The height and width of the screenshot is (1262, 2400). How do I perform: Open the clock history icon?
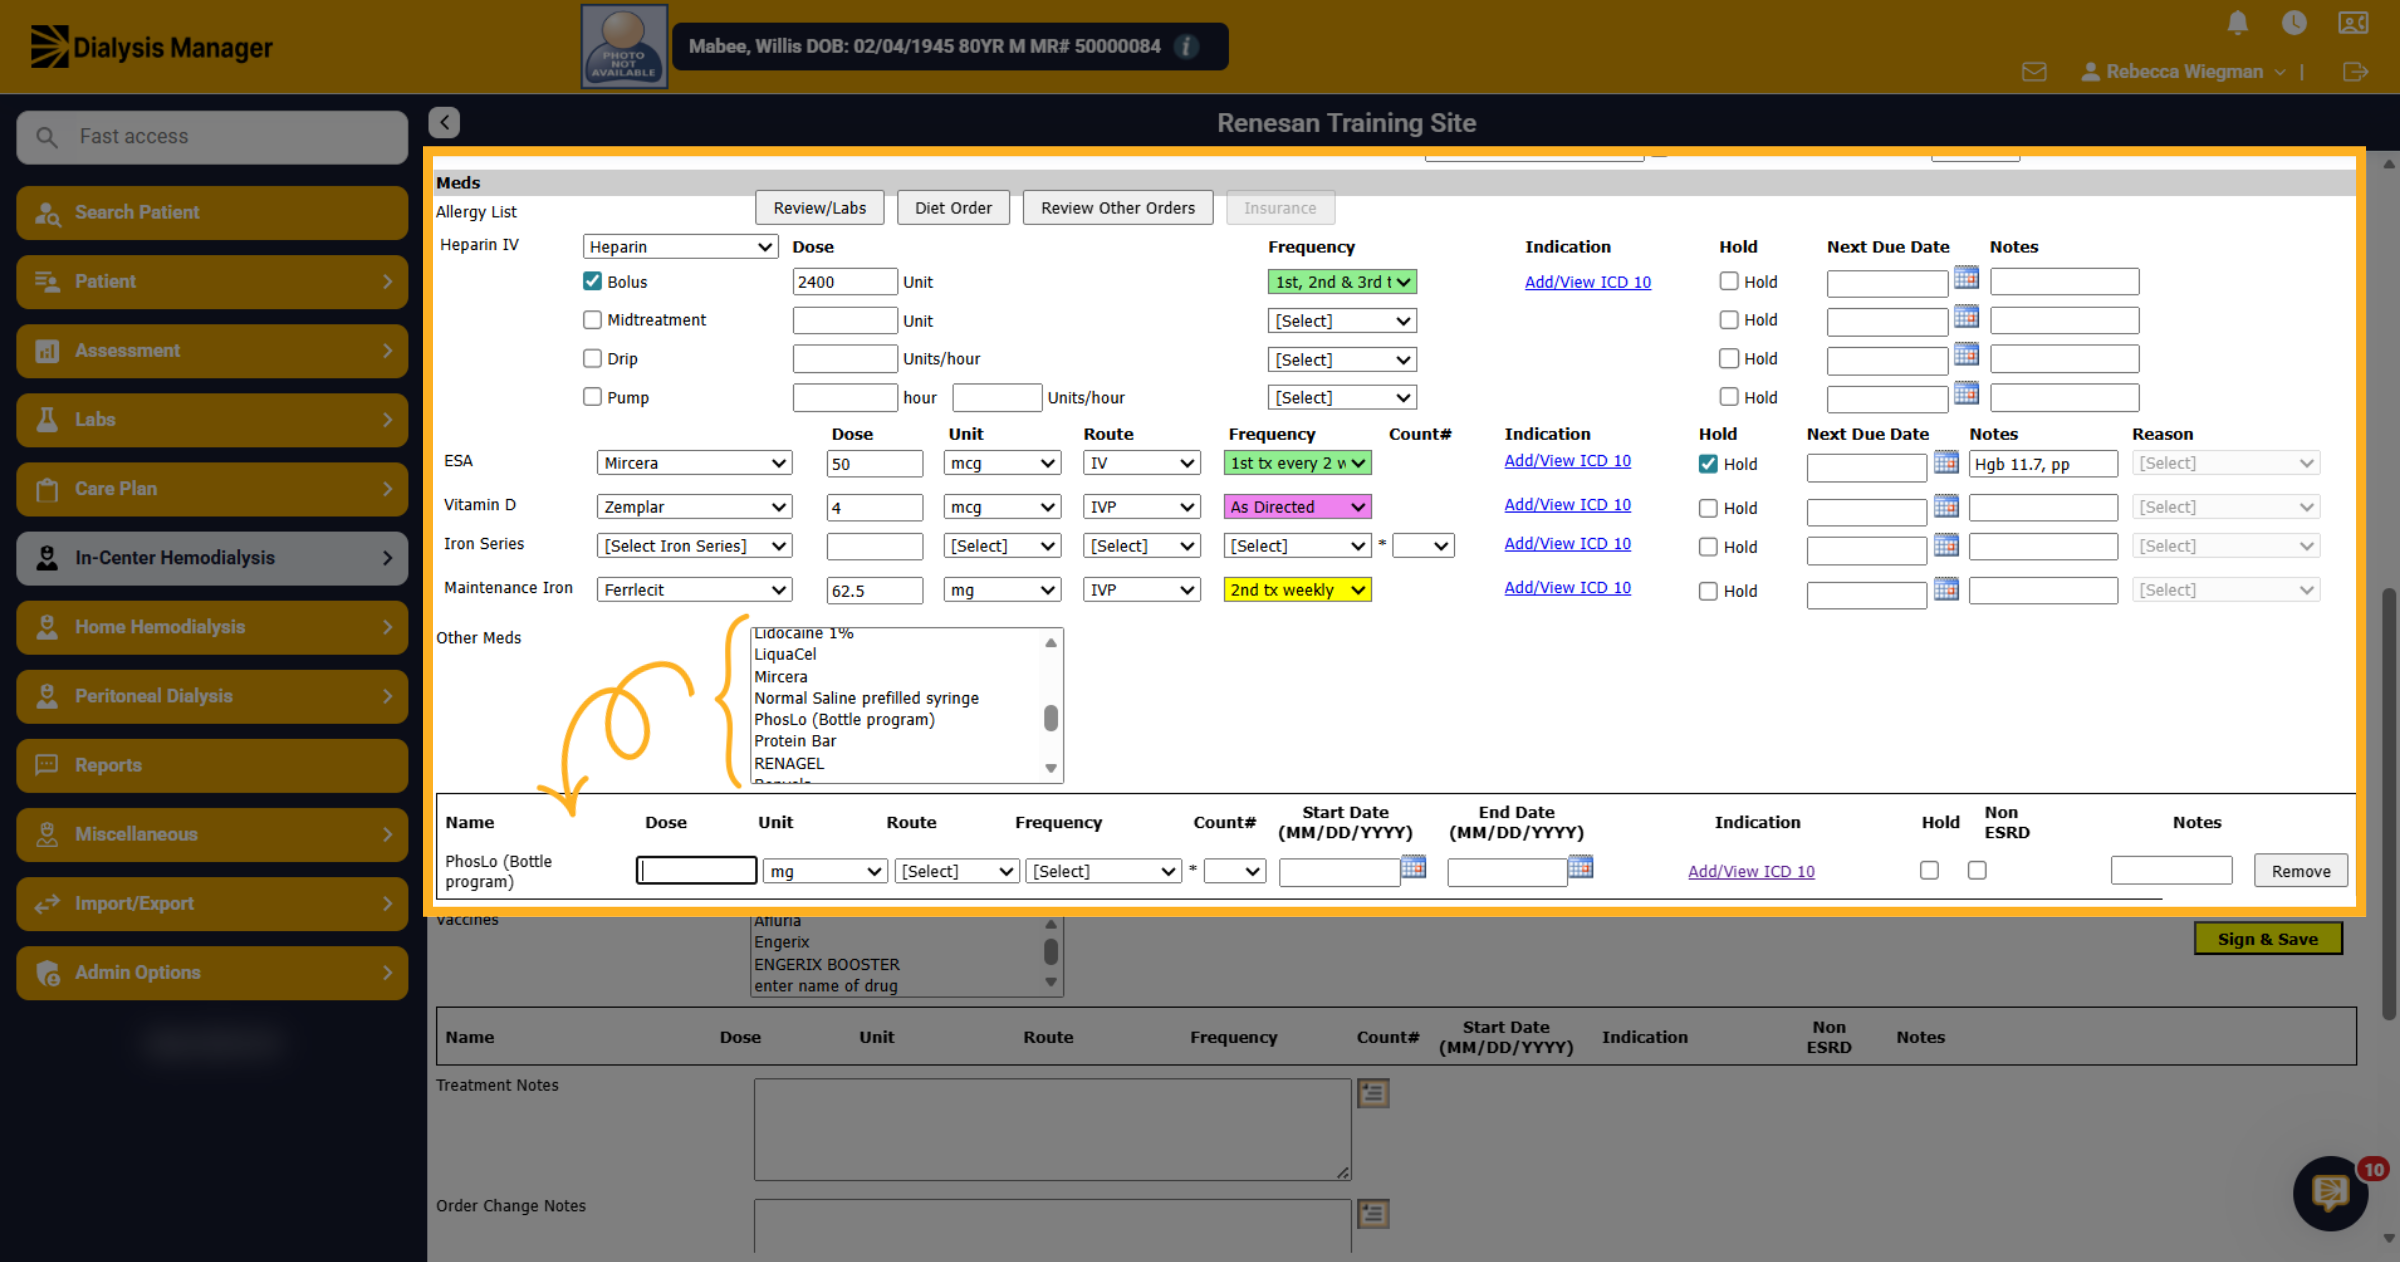(2294, 23)
